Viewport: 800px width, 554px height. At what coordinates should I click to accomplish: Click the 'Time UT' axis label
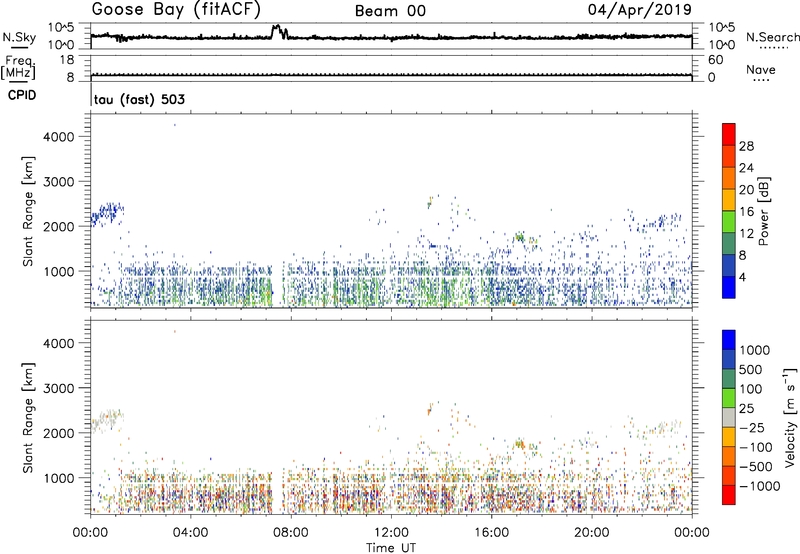[391, 548]
